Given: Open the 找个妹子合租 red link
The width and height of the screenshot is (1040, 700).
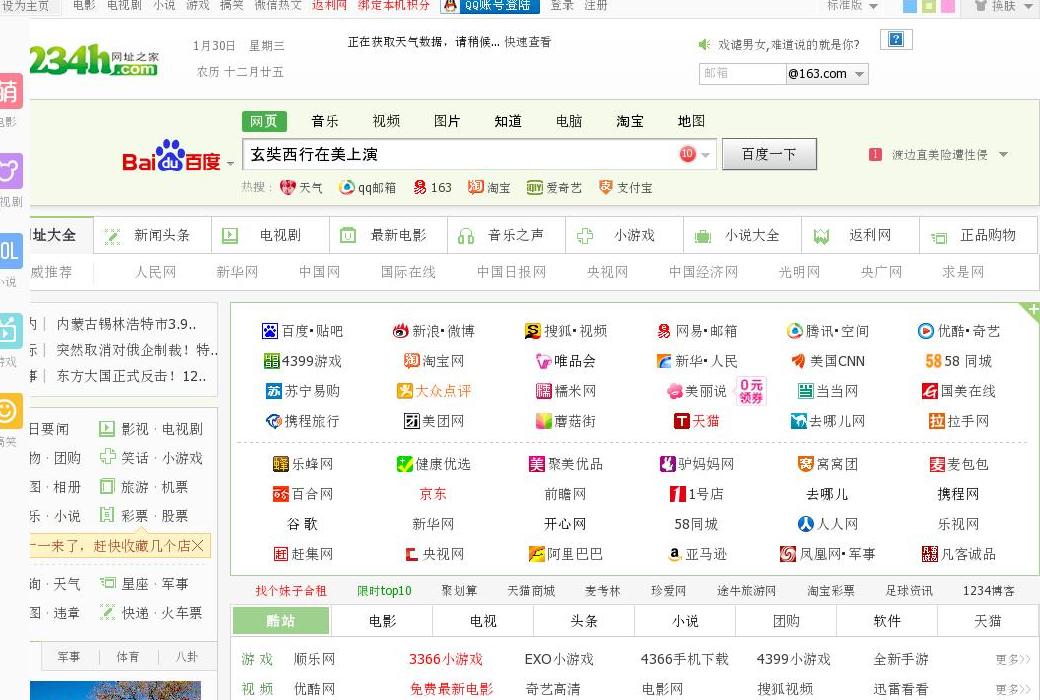Looking at the screenshot, I should [291, 591].
